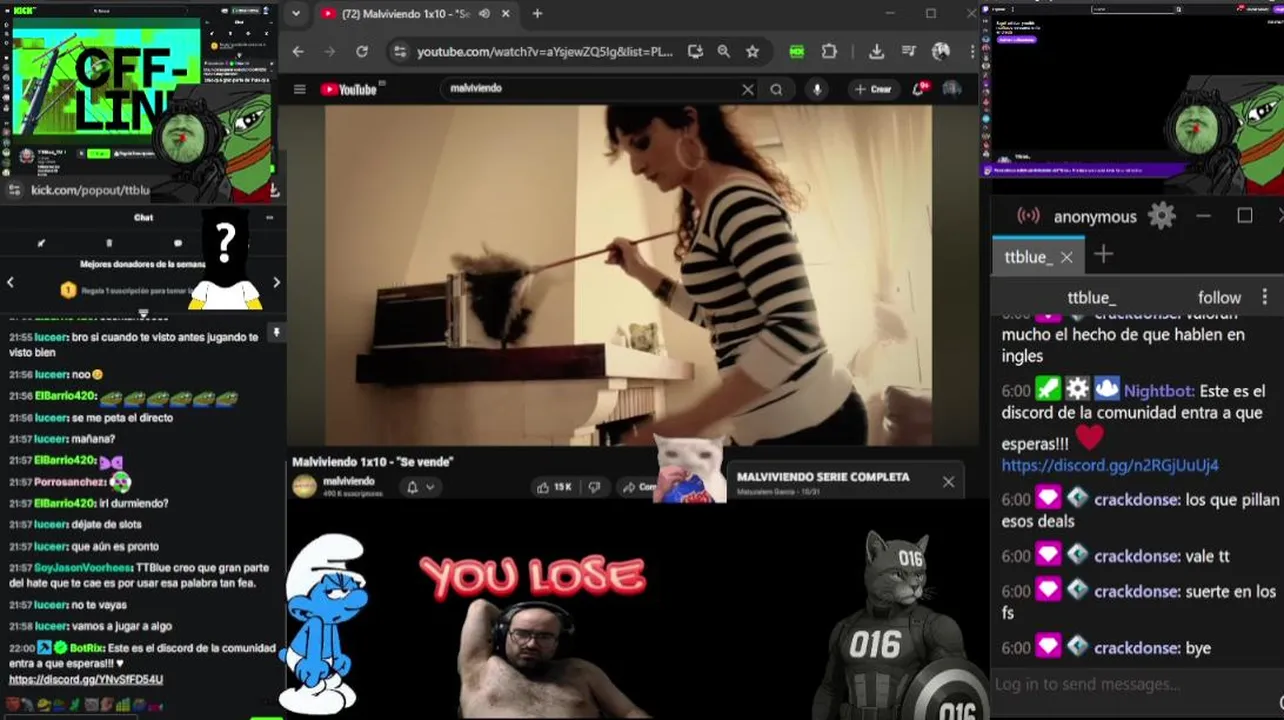Collapse the top donors panel arrow

(x=143, y=312)
